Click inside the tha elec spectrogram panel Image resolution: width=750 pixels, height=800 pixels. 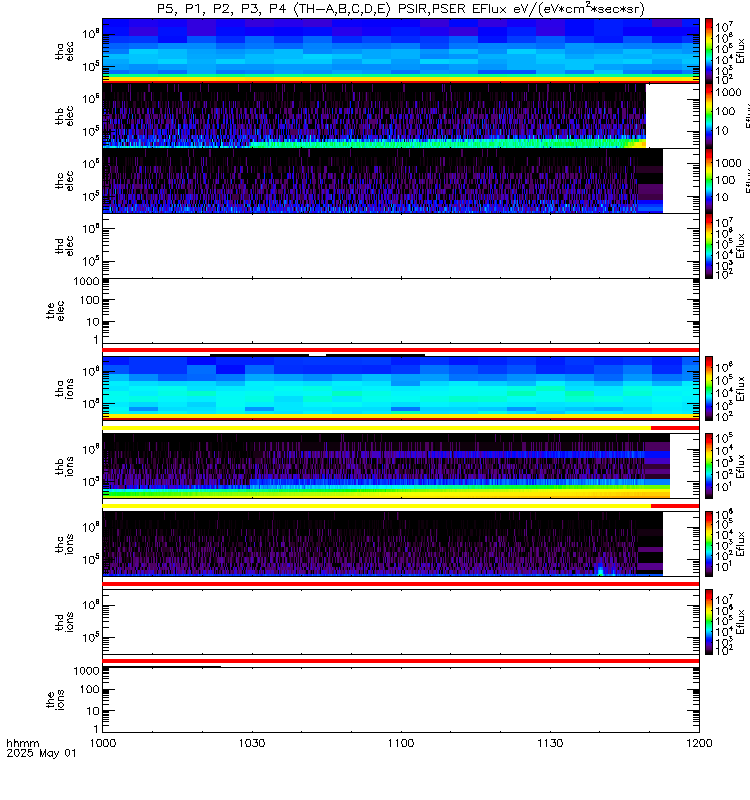coord(401,51)
